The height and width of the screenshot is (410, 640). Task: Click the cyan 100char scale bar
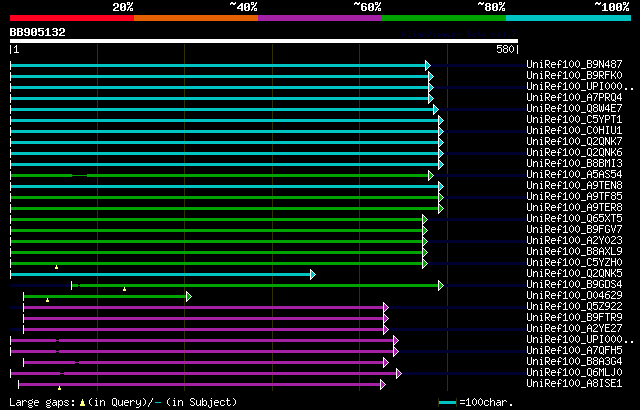(447, 403)
